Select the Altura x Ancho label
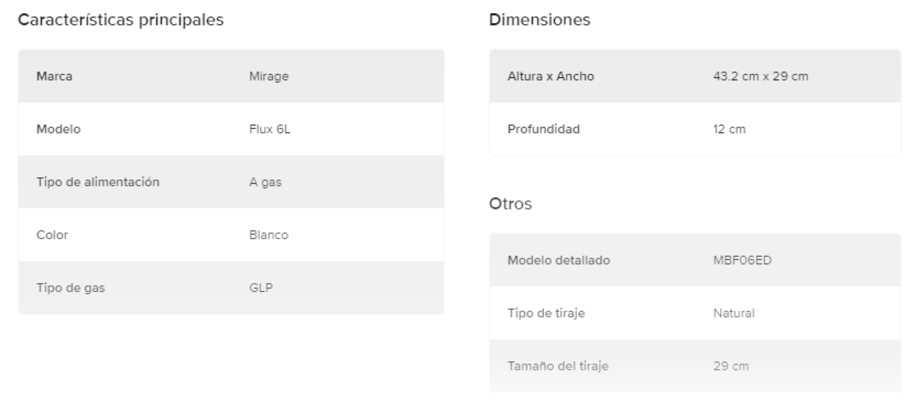The width and height of the screenshot is (916, 400). pos(551,76)
